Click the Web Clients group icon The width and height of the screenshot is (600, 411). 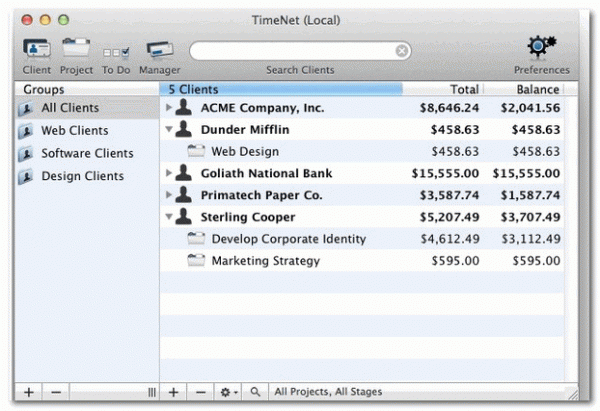[26, 131]
